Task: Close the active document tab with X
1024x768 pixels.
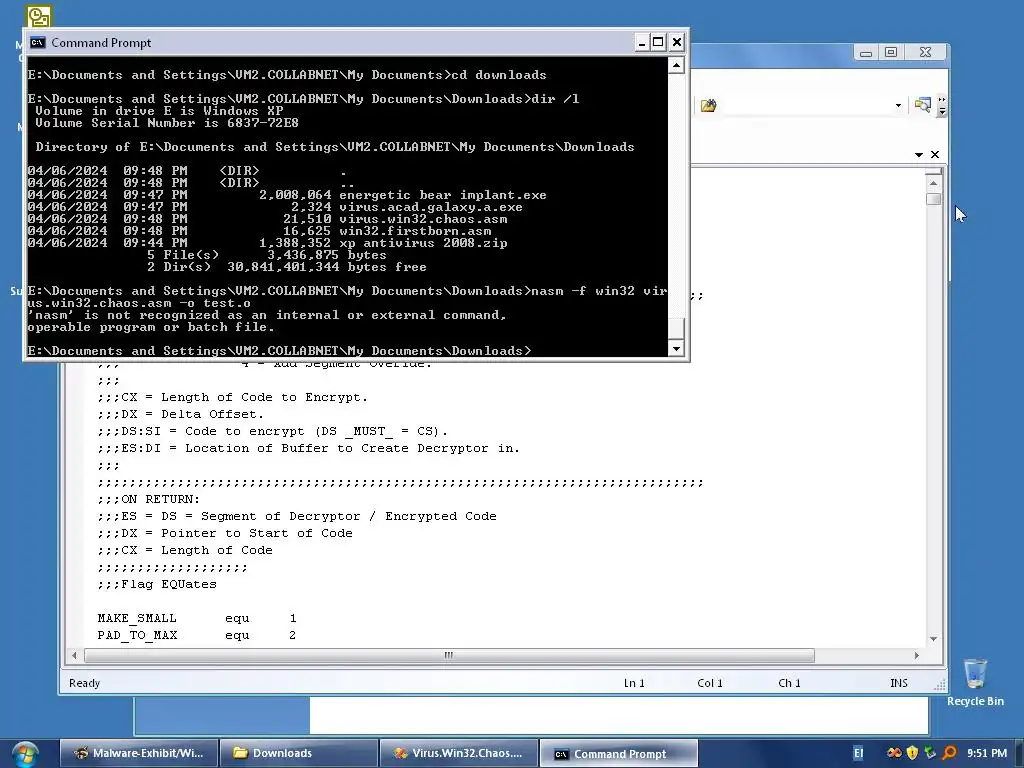Action: (x=935, y=155)
